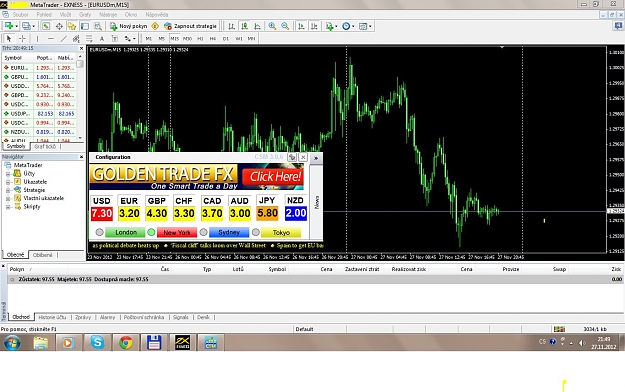Click the yellow coin icon beside Nový pokyn
The width and height of the screenshot is (625, 392).
[x=155, y=26]
